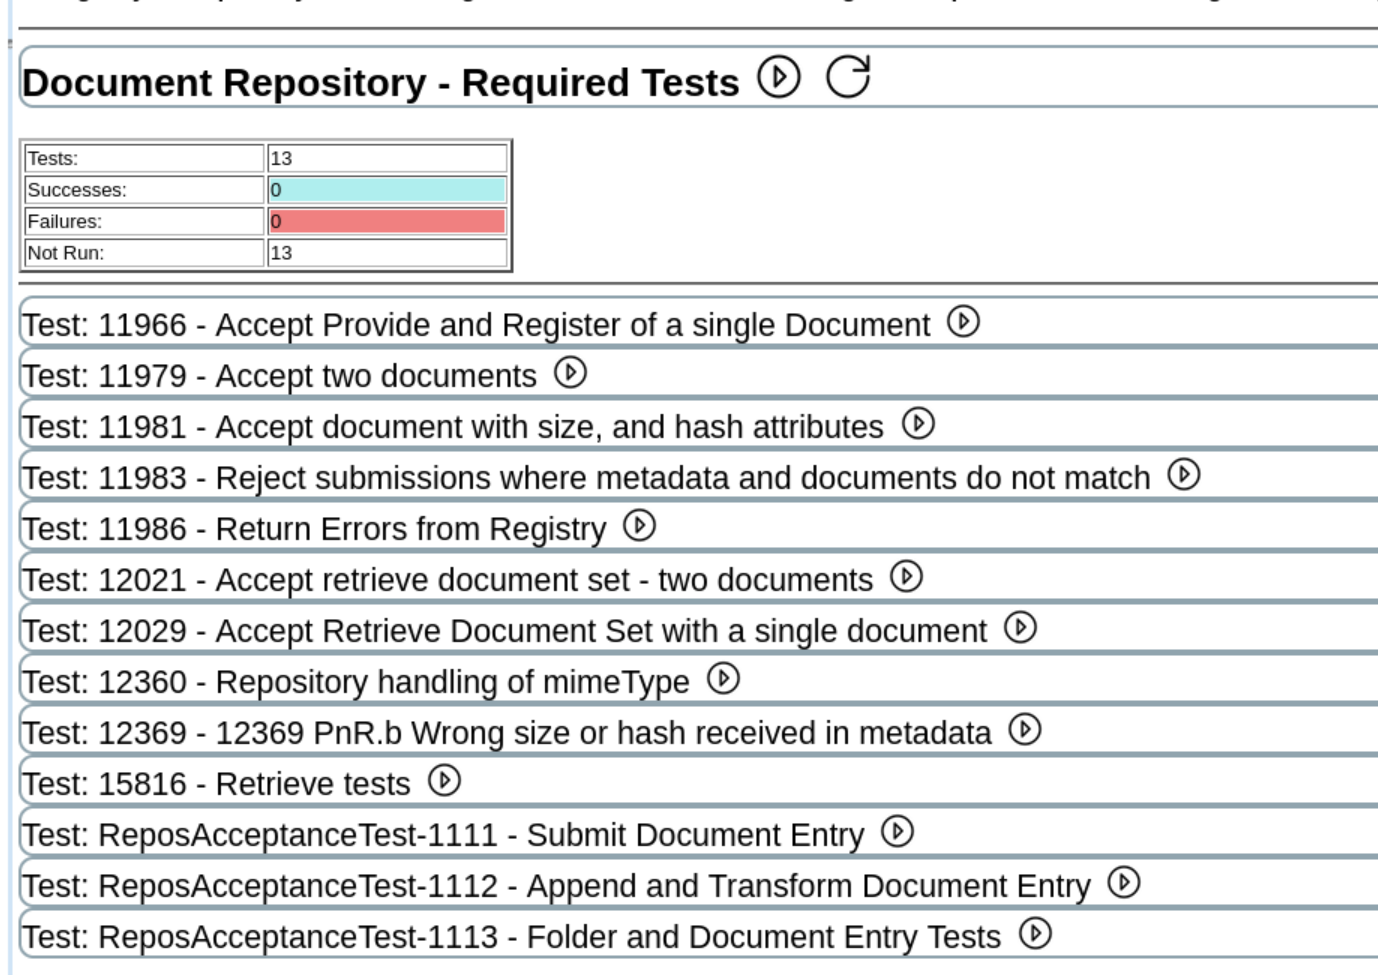Viewport: 1378px width, 975px height.
Task: Run test 12360 handling of mimeType
Action: point(723,679)
